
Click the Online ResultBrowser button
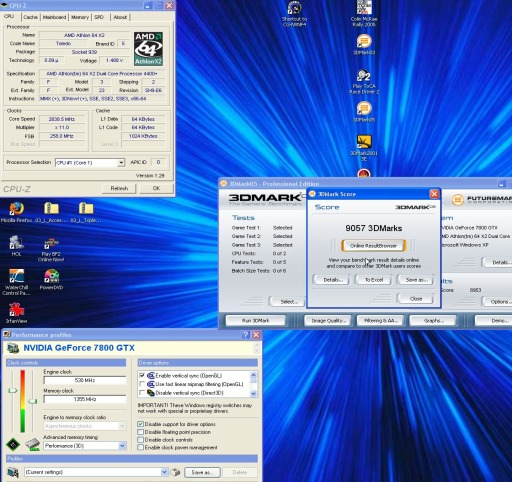click(373, 246)
